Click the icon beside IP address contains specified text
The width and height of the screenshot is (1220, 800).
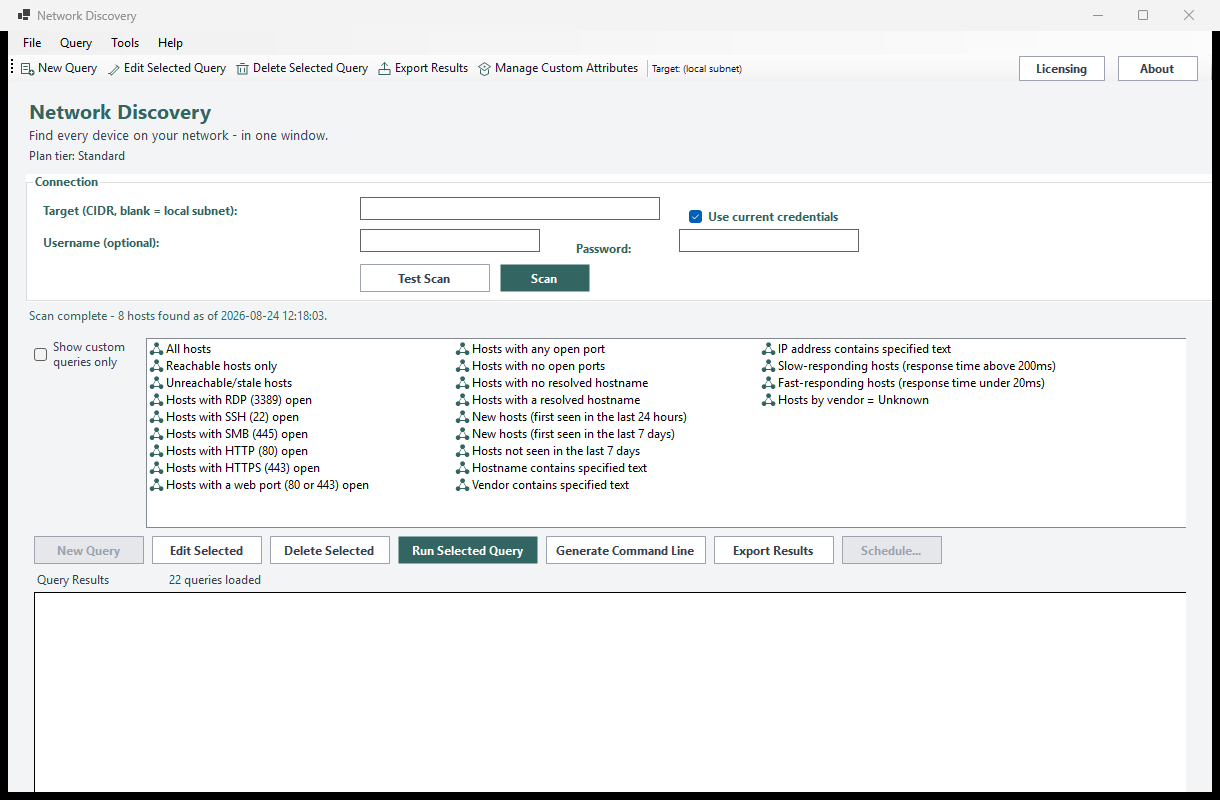point(769,349)
